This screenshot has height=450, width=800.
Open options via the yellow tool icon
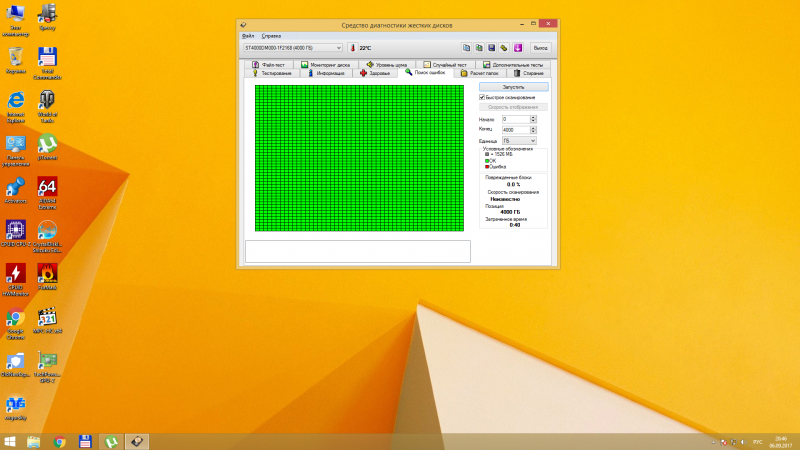pyautogui.click(x=504, y=48)
